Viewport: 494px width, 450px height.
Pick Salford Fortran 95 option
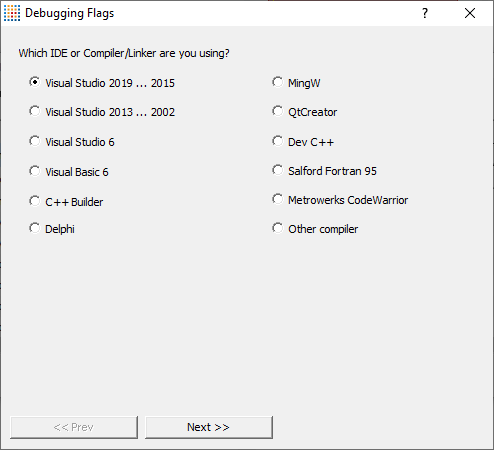click(324, 171)
